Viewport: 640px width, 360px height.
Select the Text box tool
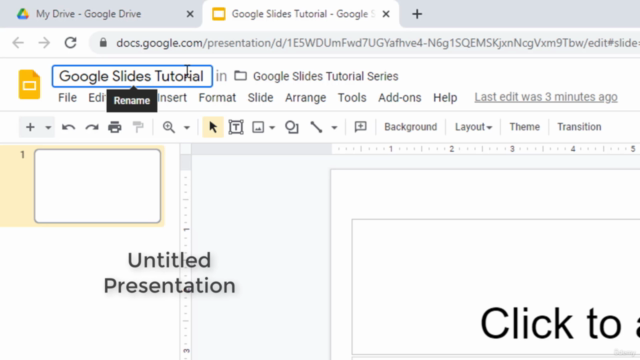(236, 127)
